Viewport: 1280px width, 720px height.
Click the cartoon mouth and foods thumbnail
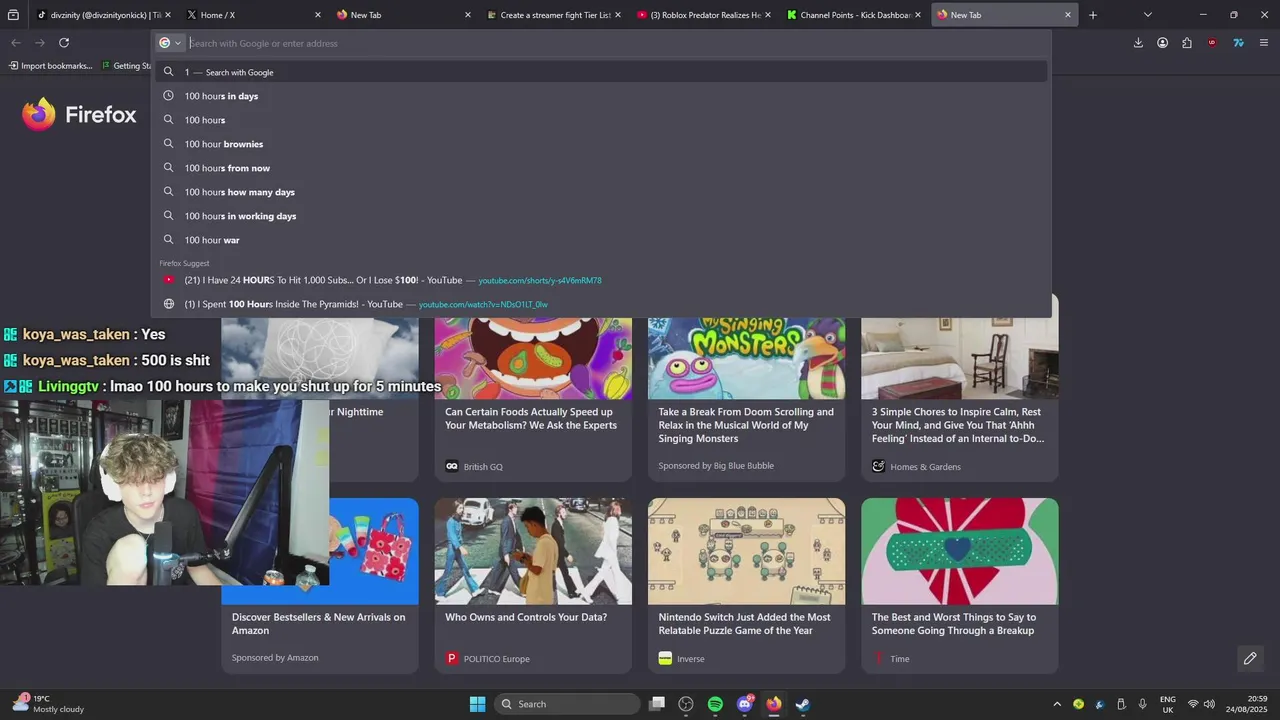(x=533, y=358)
